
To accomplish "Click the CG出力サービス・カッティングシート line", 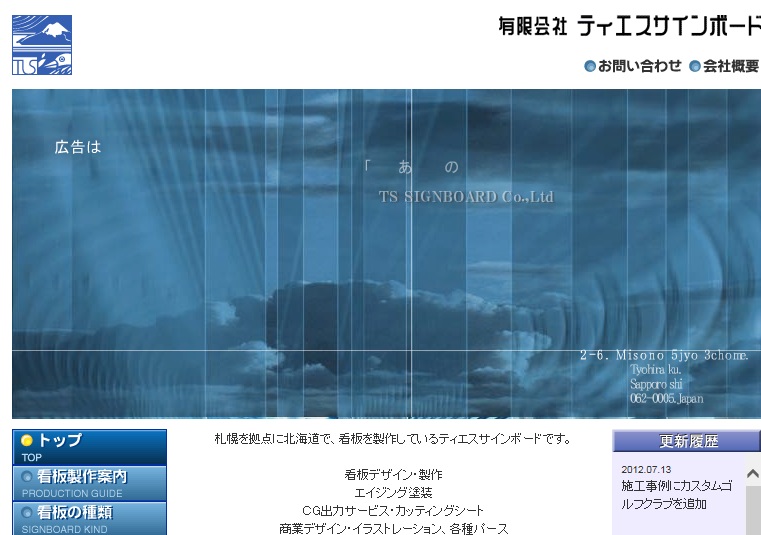I will point(393,510).
